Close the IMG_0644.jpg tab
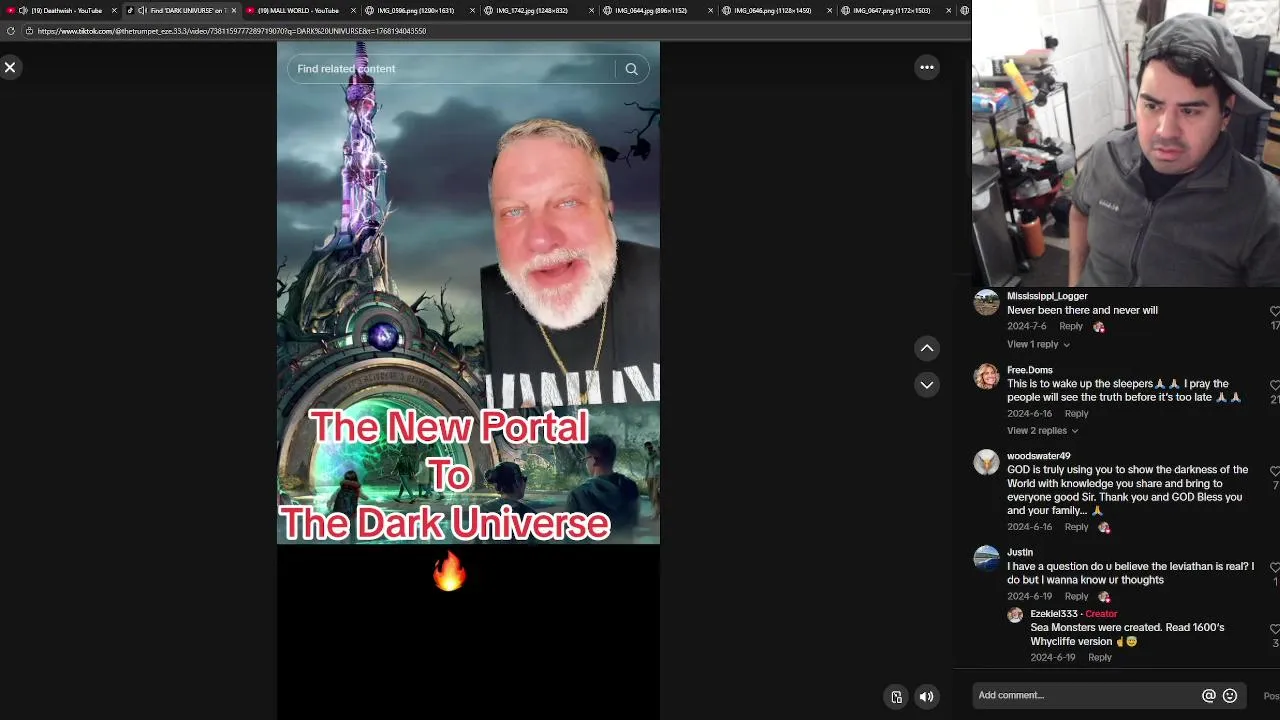This screenshot has height=720, width=1280. [711, 10]
